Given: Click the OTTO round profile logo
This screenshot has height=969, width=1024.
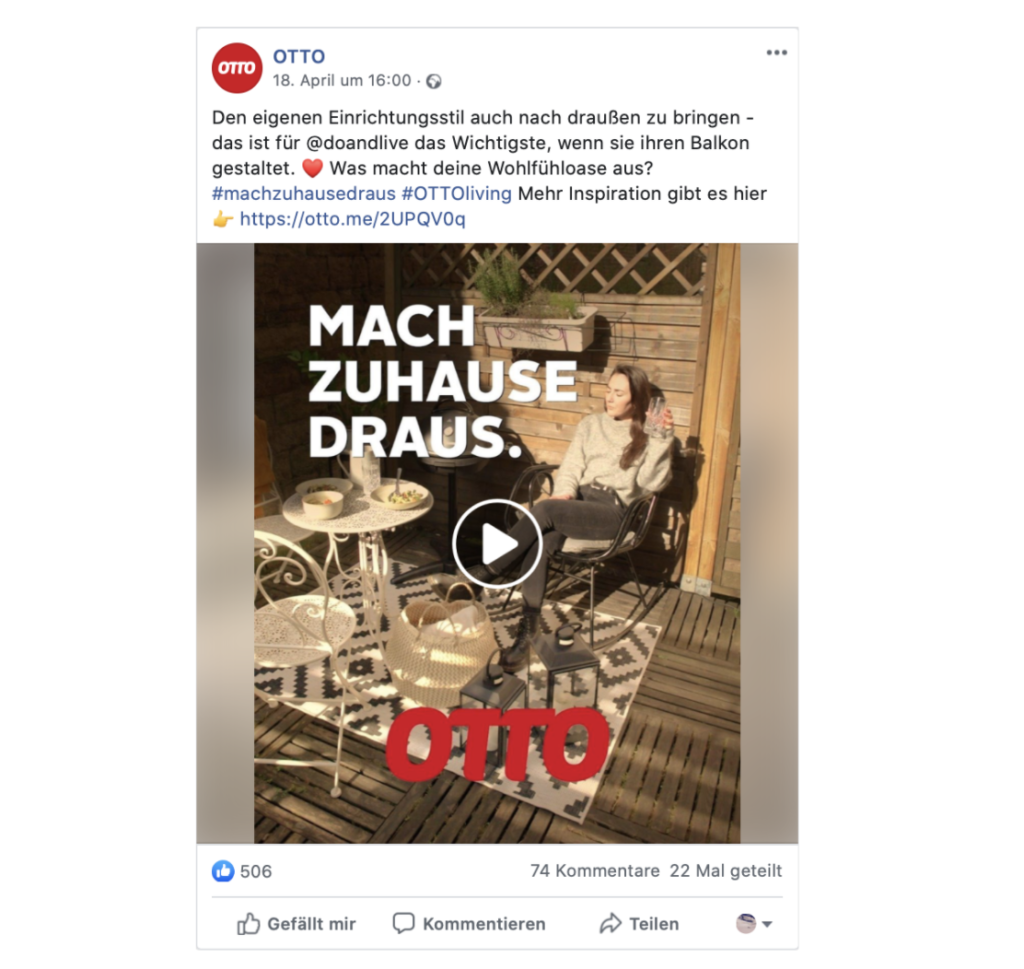Looking at the screenshot, I should [x=236, y=68].
